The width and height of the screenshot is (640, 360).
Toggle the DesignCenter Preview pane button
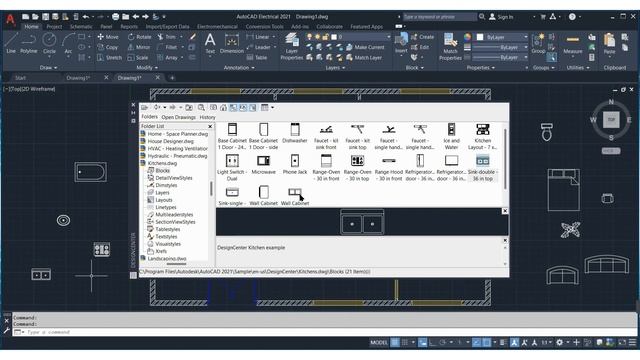click(243, 108)
